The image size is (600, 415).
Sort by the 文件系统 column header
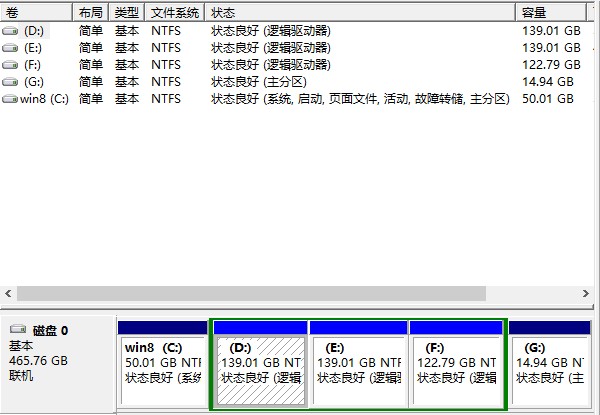tap(174, 13)
